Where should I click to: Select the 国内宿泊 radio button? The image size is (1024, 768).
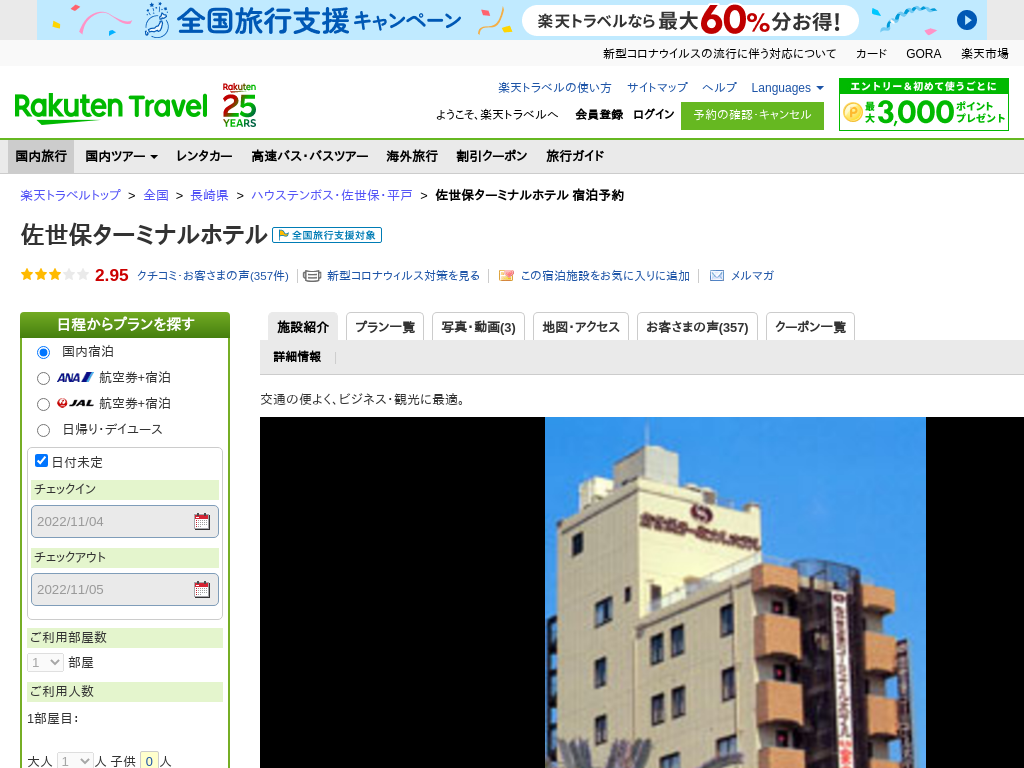[x=43, y=353]
